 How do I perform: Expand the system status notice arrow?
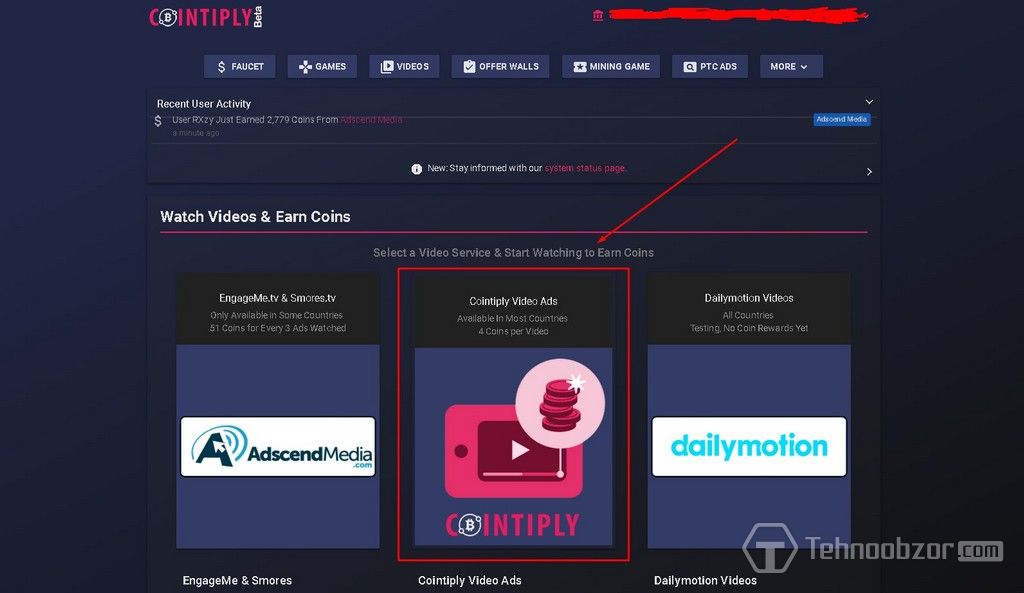tap(869, 172)
